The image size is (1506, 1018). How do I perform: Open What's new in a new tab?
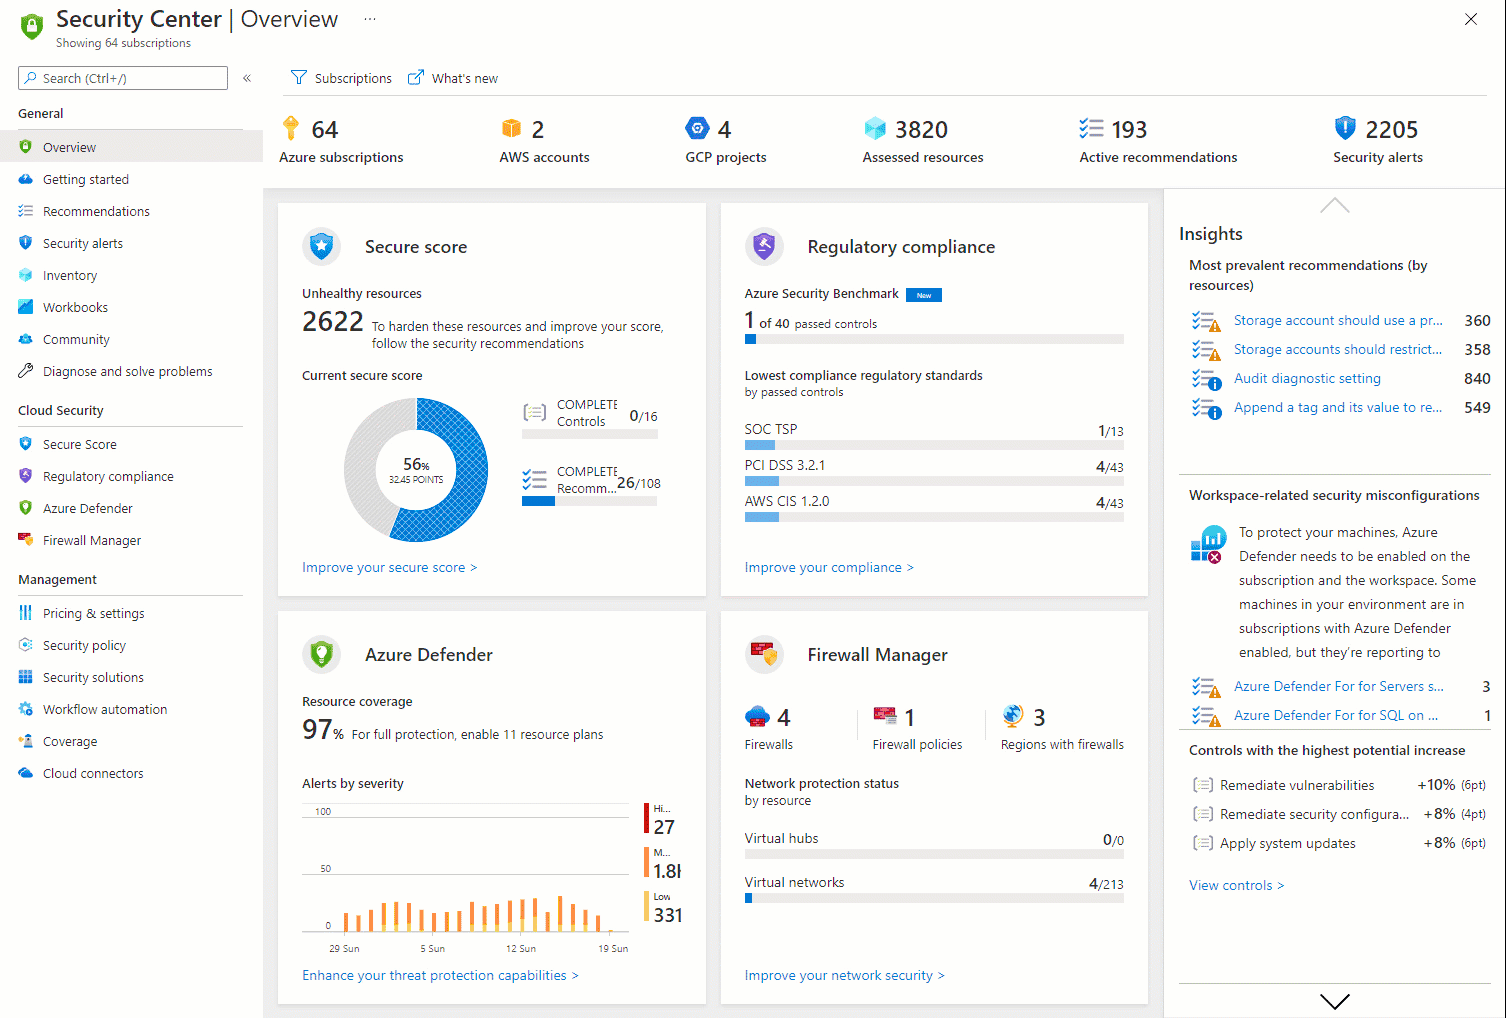pyautogui.click(x=453, y=77)
